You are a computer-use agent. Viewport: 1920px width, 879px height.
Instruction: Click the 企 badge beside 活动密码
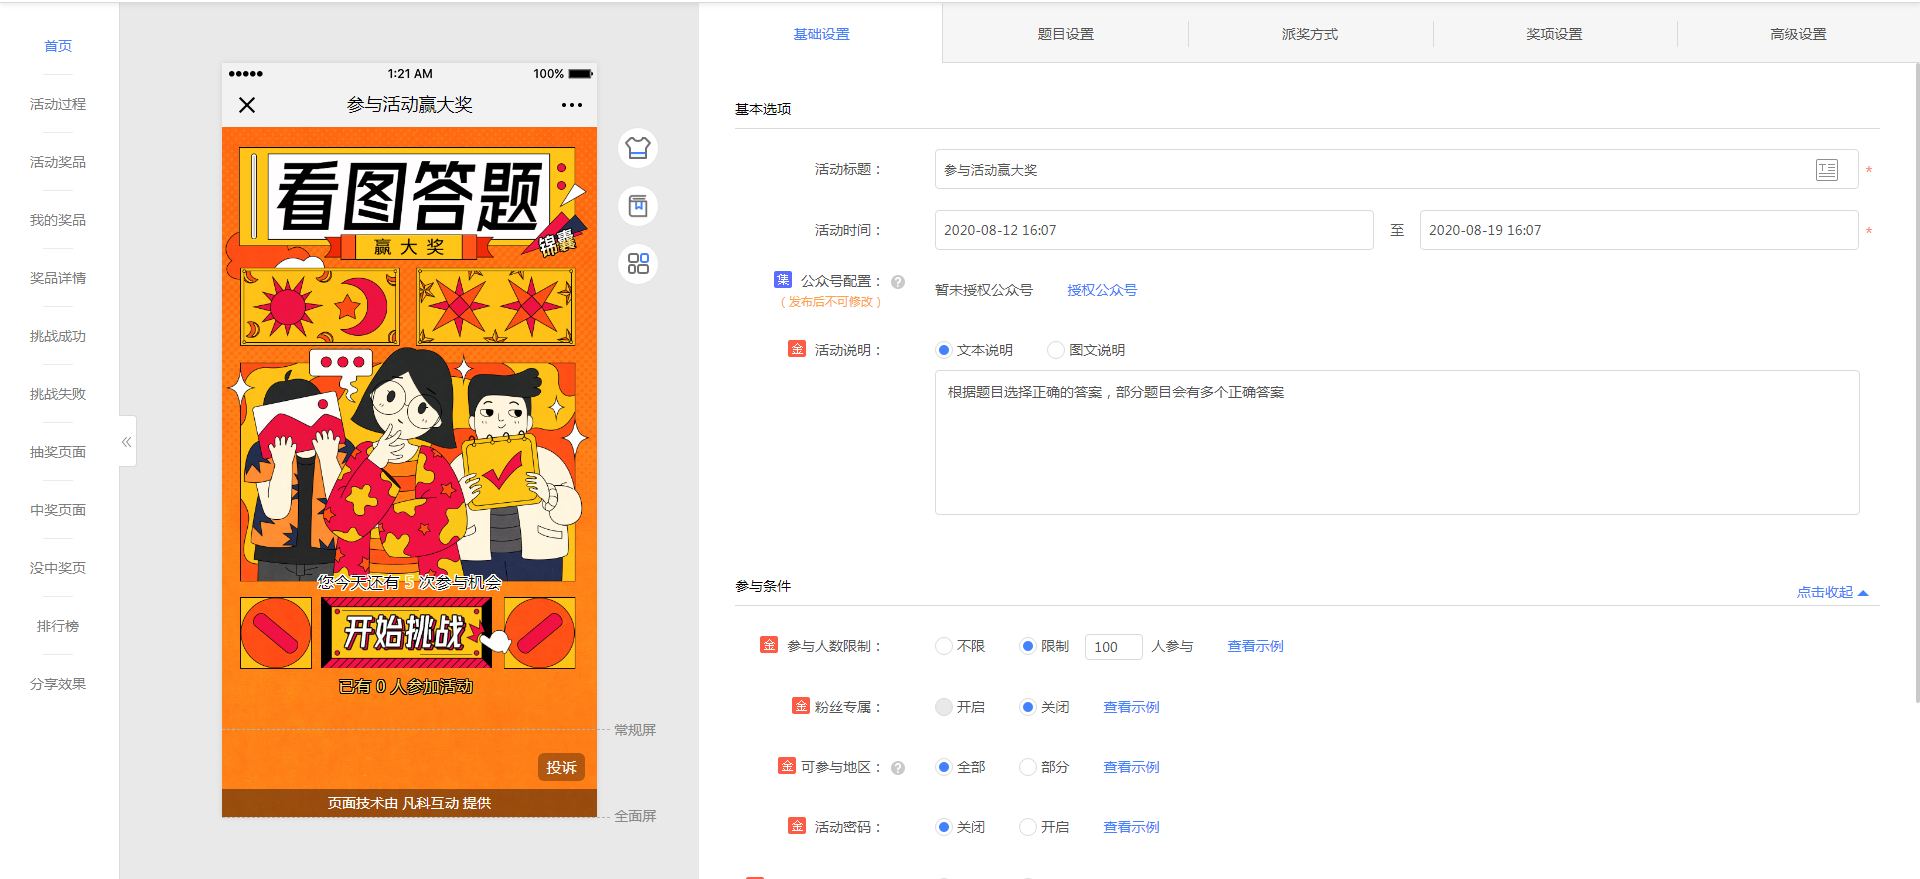pyautogui.click(x=797, y=826)
